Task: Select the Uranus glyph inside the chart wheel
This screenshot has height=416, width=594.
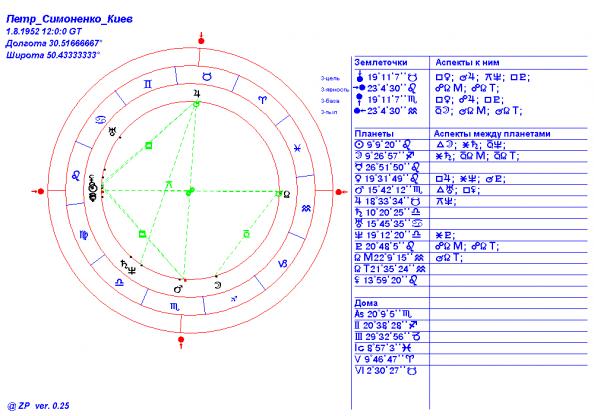Action: coord(113,132)
